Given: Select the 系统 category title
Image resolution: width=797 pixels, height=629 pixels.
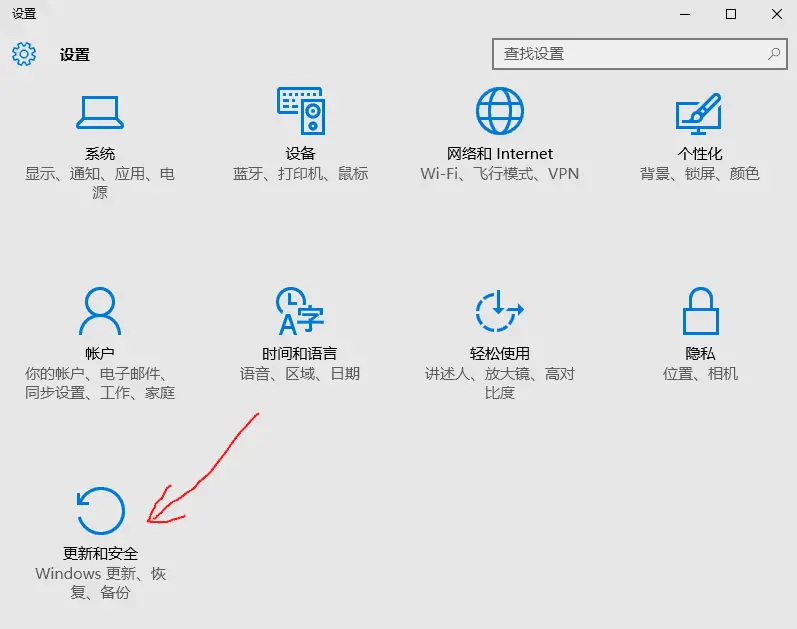Looking at the screenshot, I should coord(100,153).
